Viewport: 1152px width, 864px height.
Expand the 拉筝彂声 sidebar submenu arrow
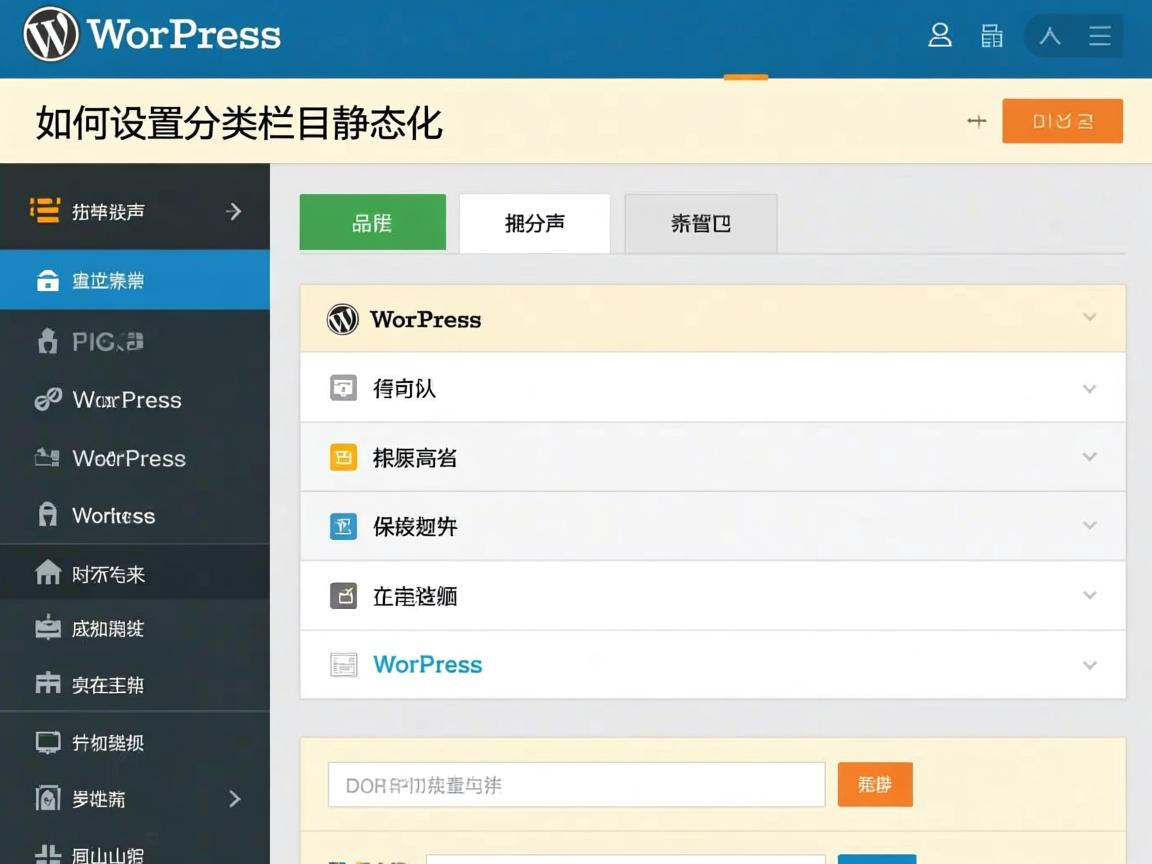tap(233, 211)
